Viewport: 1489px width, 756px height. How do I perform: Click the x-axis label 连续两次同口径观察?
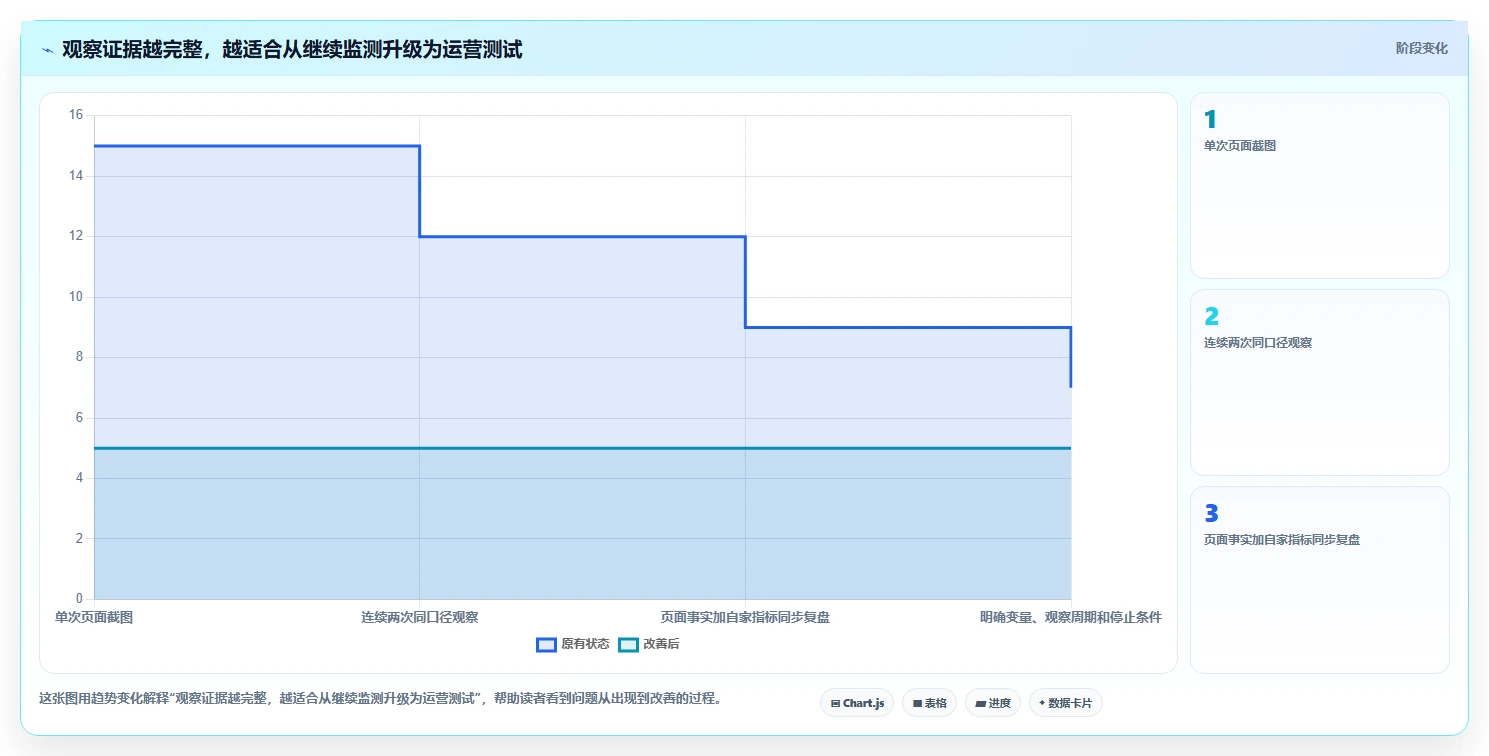coord(420,617)
